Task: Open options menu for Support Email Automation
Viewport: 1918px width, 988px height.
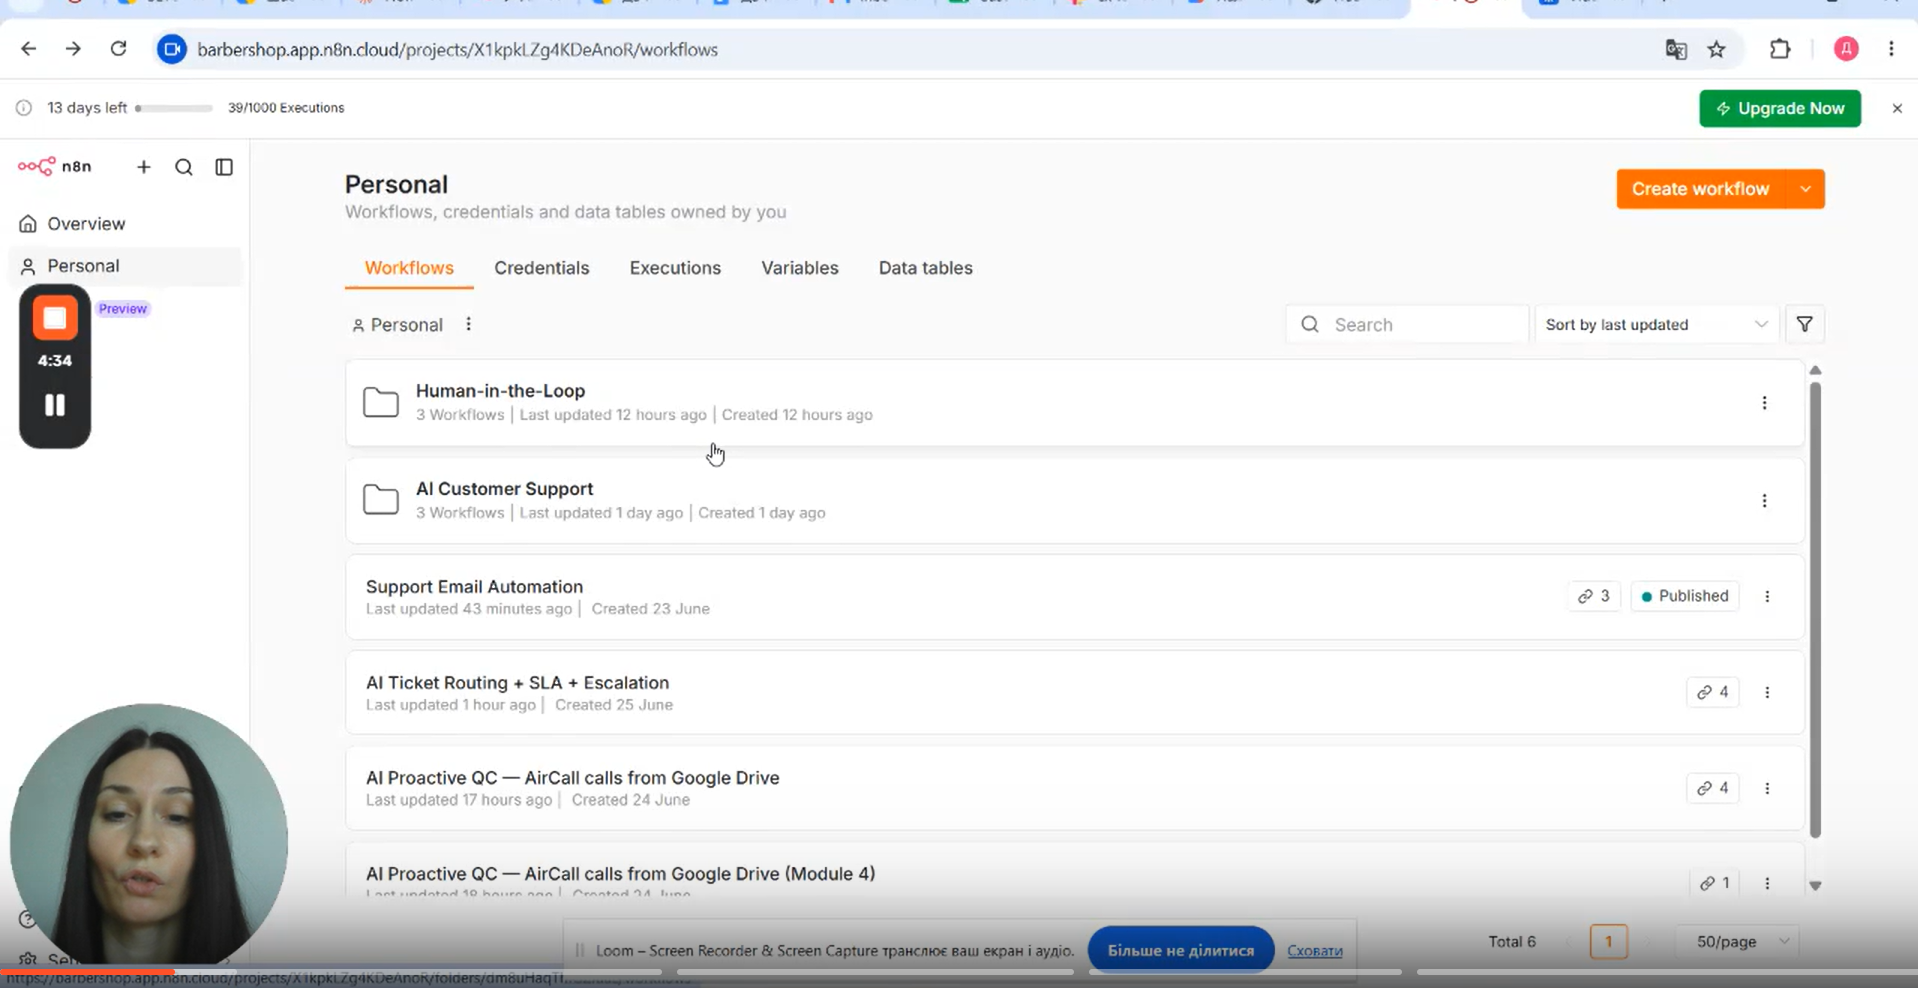Action: coord(1767,596)
